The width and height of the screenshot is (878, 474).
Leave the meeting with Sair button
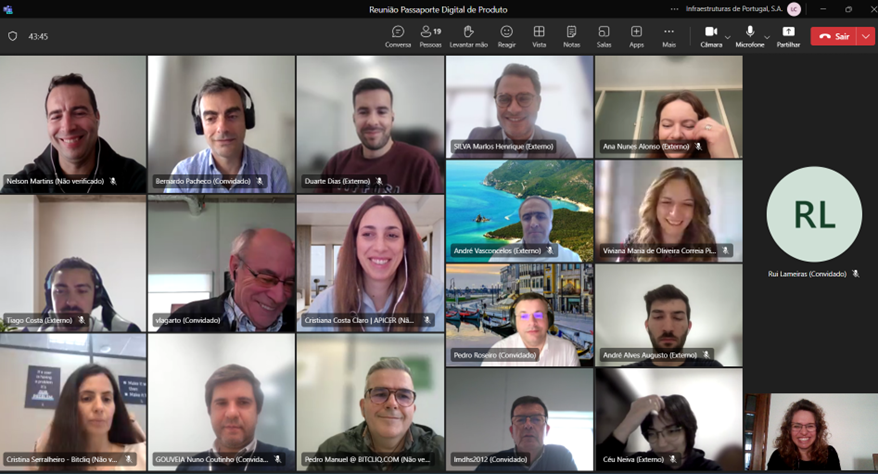(x=833, y=36)
